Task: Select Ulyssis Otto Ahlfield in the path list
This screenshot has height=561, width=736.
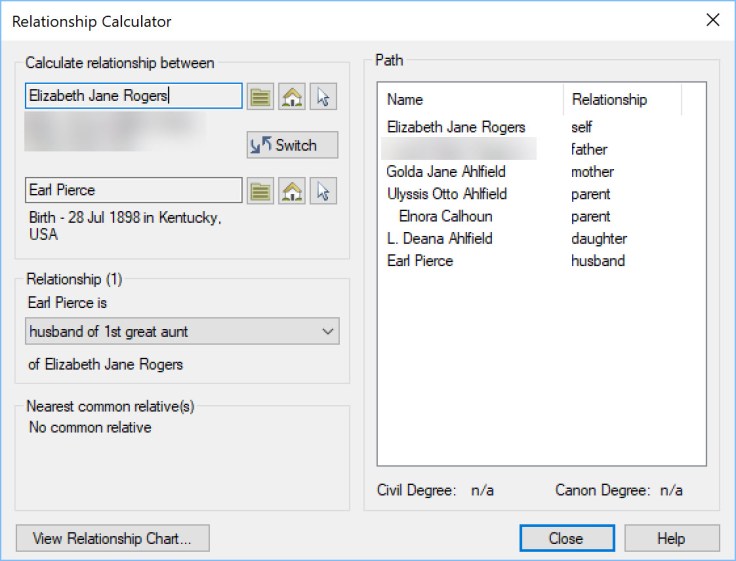Action: [447, 194]
